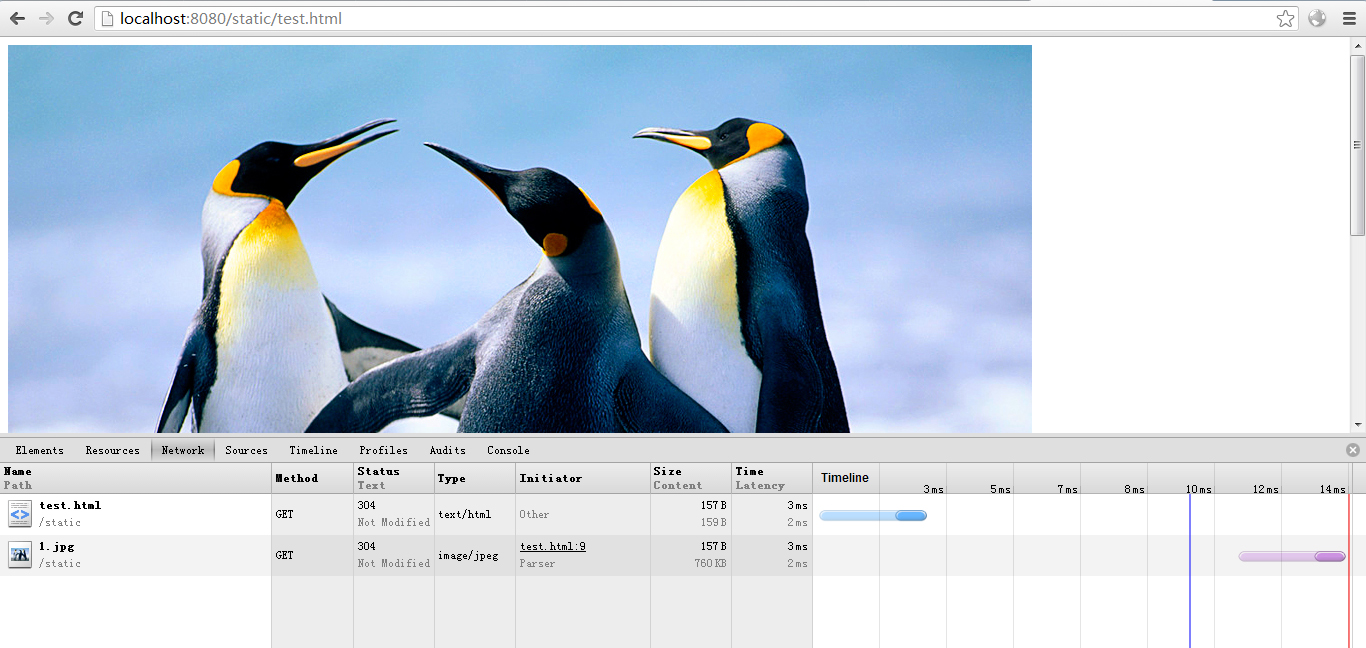This screenshot has height=648, width=1366.
Task: Click the test.html document icon
Action: pyautogui.click(x=20, y=514)
